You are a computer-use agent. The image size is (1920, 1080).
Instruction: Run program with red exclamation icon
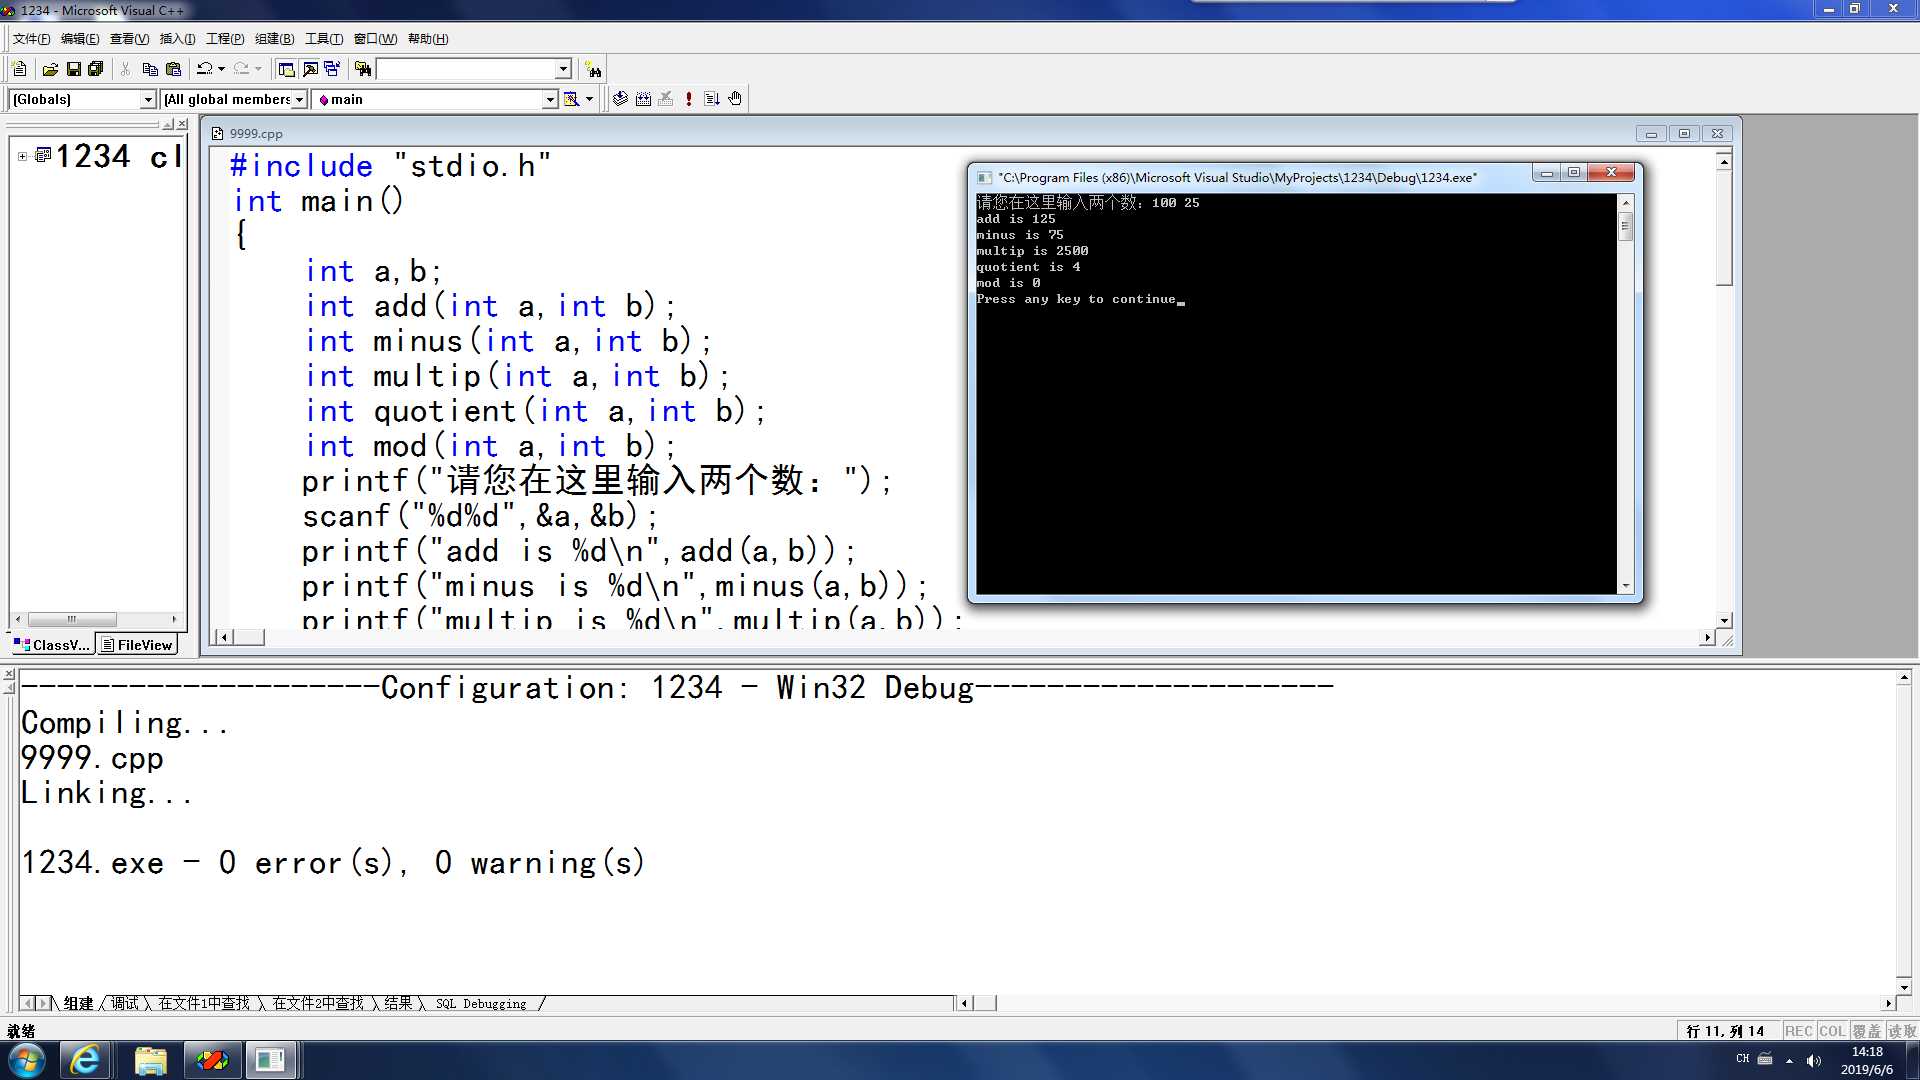[x=689, y=99]
